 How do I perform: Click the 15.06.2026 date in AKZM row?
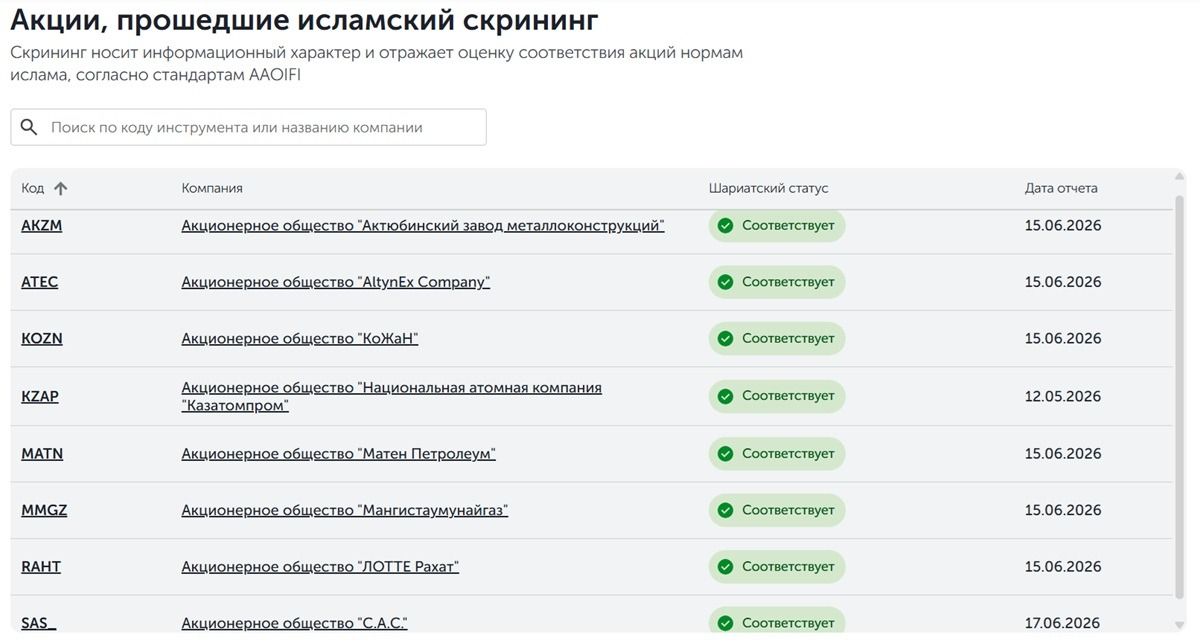(1063, 226)
